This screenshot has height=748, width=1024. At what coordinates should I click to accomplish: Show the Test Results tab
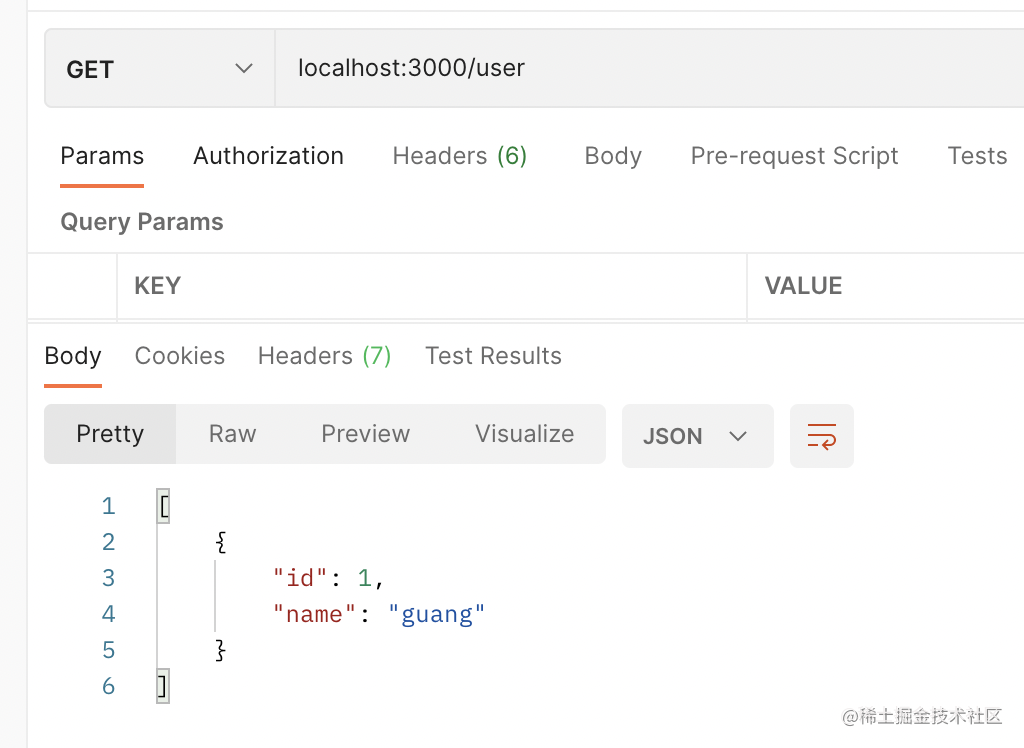point(493,356)
